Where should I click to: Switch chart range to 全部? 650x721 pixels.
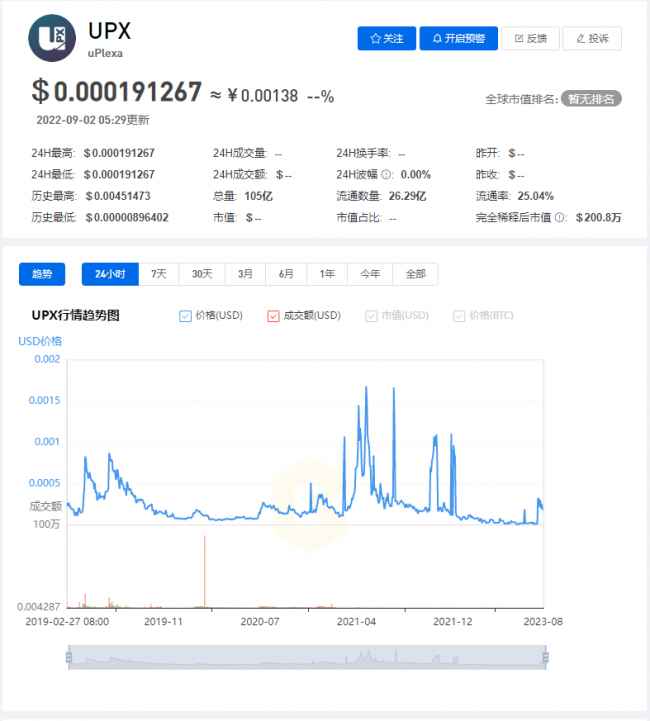[x=416, y=274]
